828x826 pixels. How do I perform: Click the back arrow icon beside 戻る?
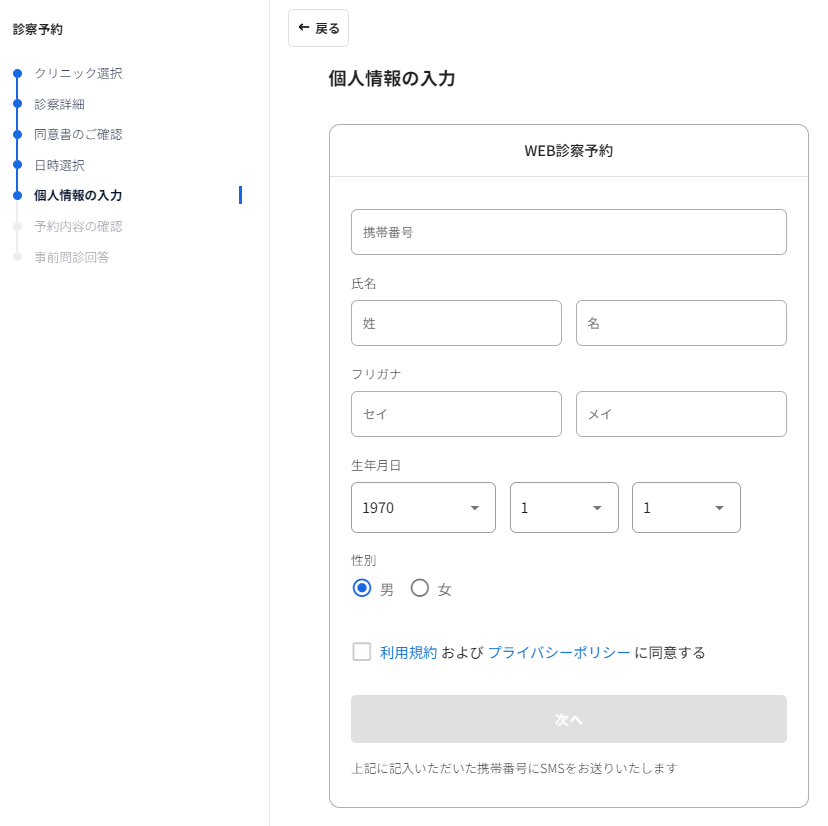pos(304,27)
